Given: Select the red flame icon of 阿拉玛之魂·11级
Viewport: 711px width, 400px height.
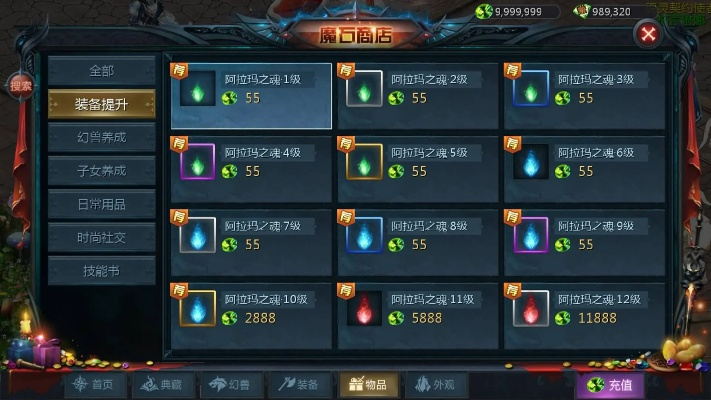Looking at the screenshot, I should pos(364,308).
